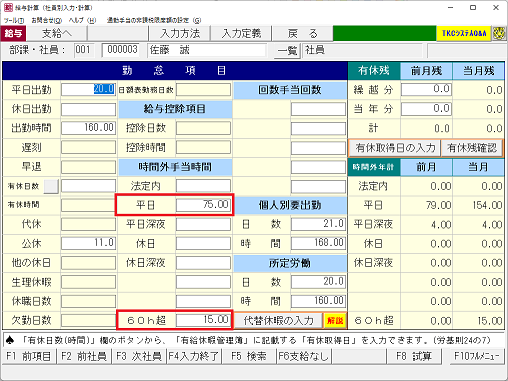The height and width of the screenshot is (381, 508).
Task: Open the ヘルプ(H) menu
Action: [82, 20]
